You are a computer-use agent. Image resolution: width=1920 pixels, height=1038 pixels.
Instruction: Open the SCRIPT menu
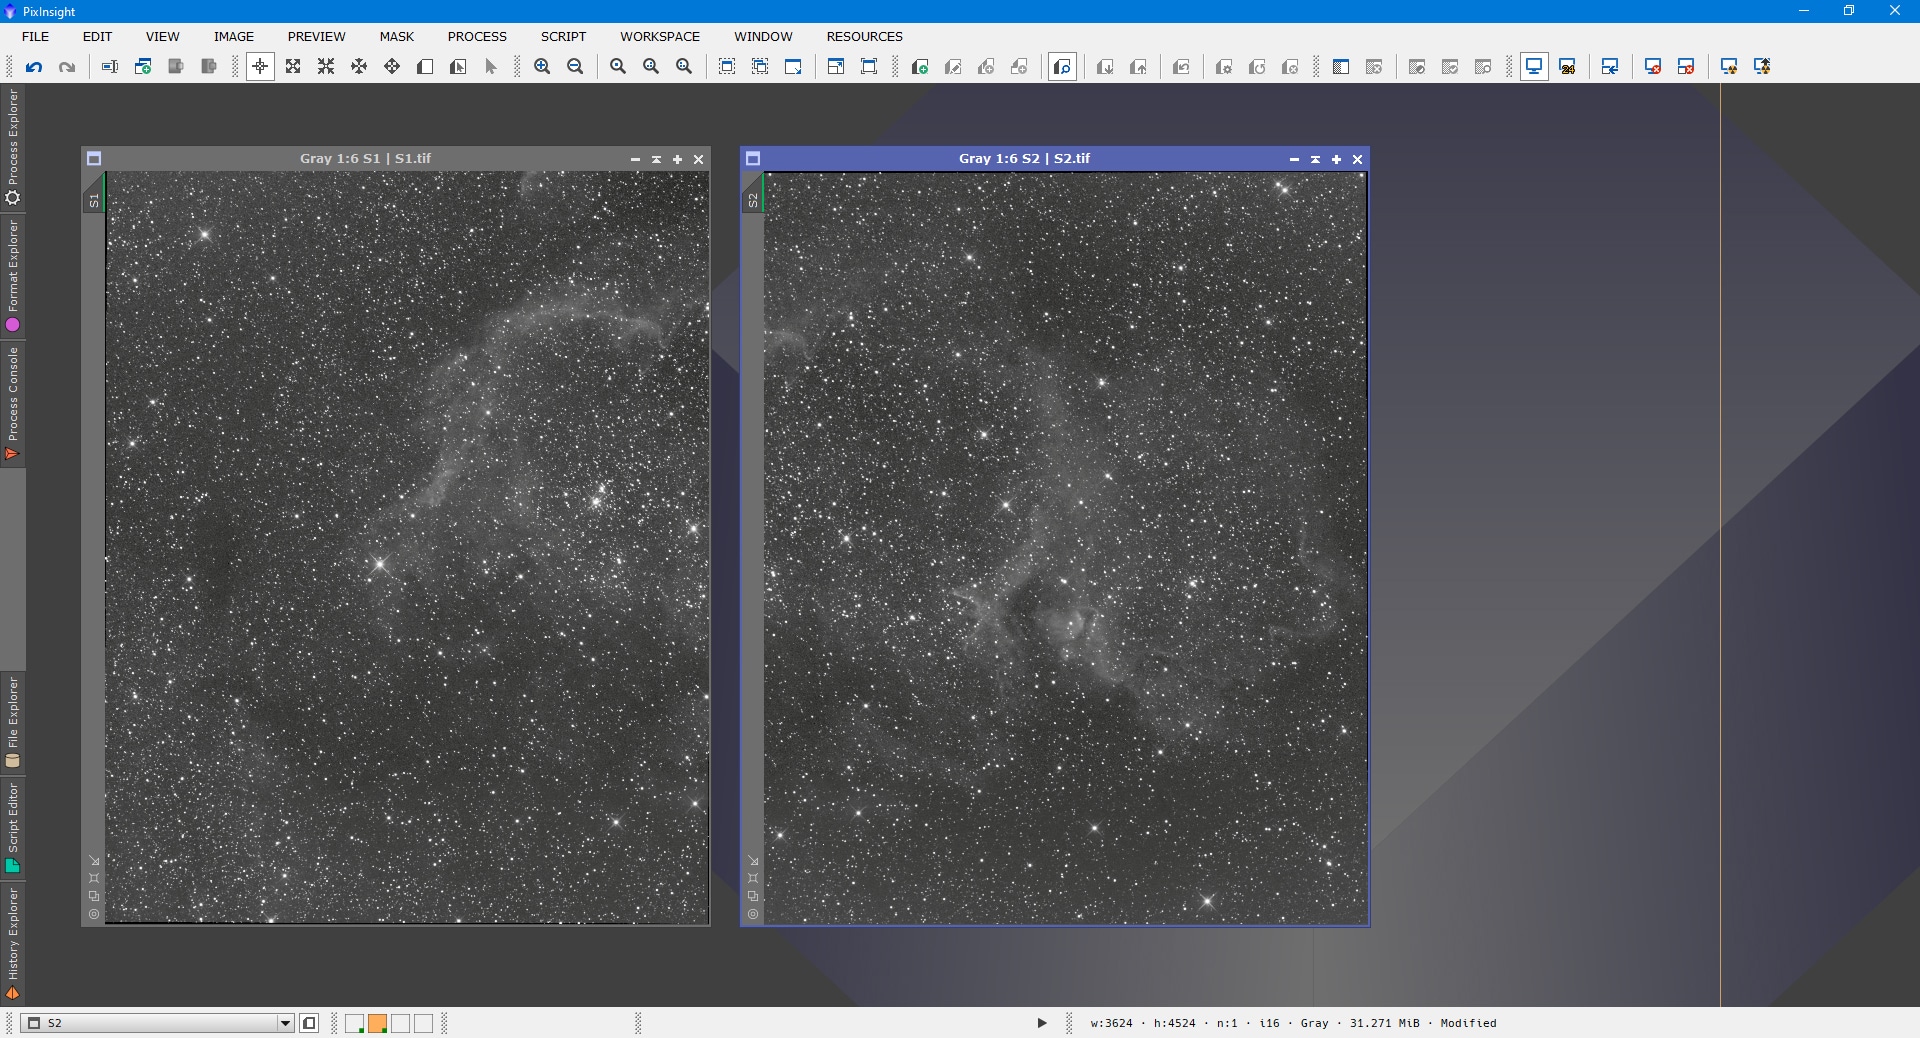[x=563, y=36]
